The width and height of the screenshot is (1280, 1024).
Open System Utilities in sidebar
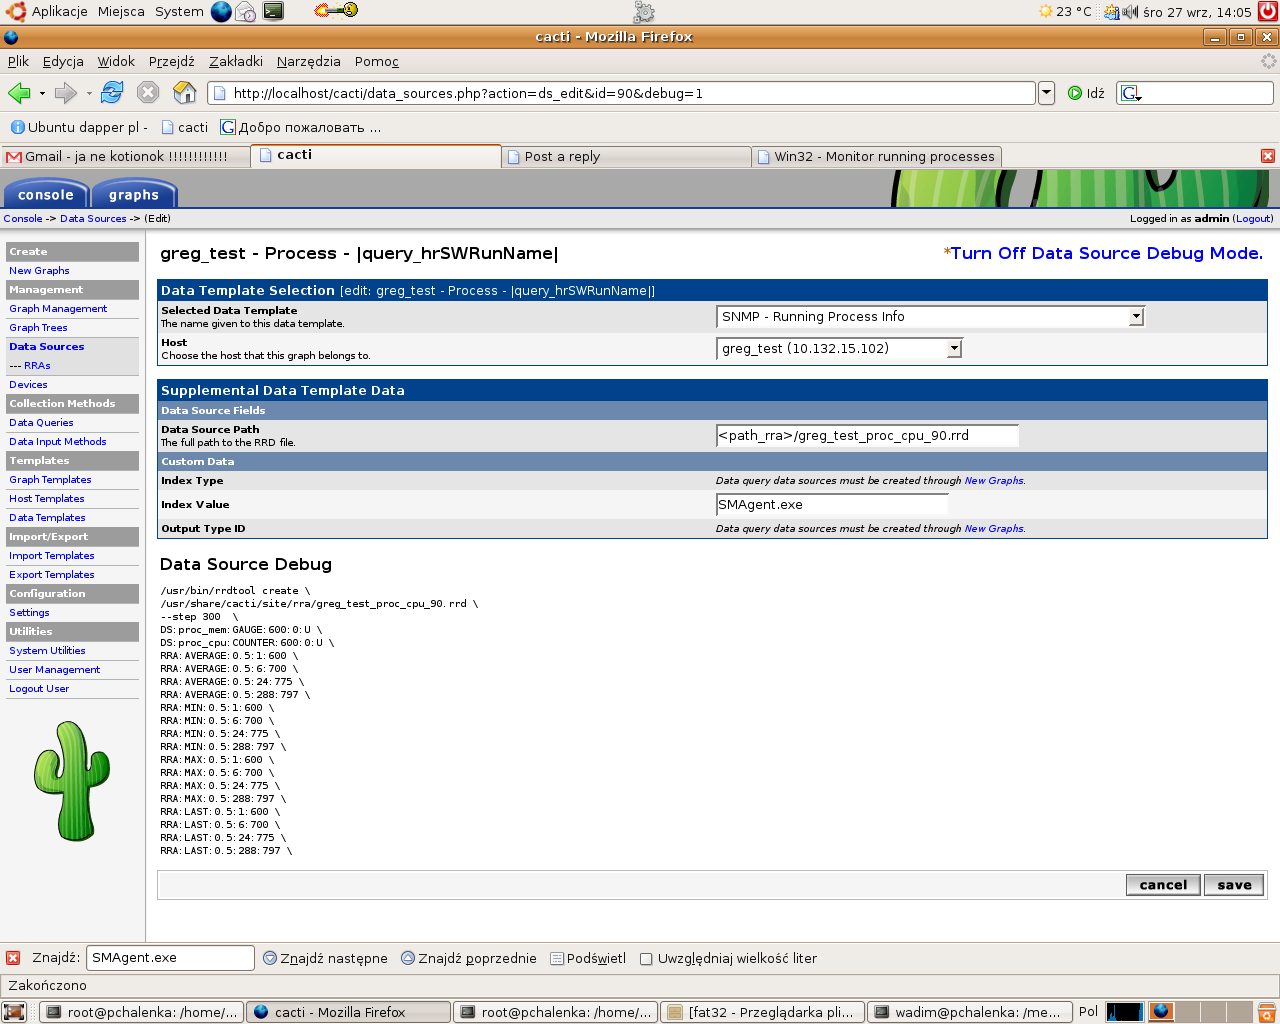[47, 651]
